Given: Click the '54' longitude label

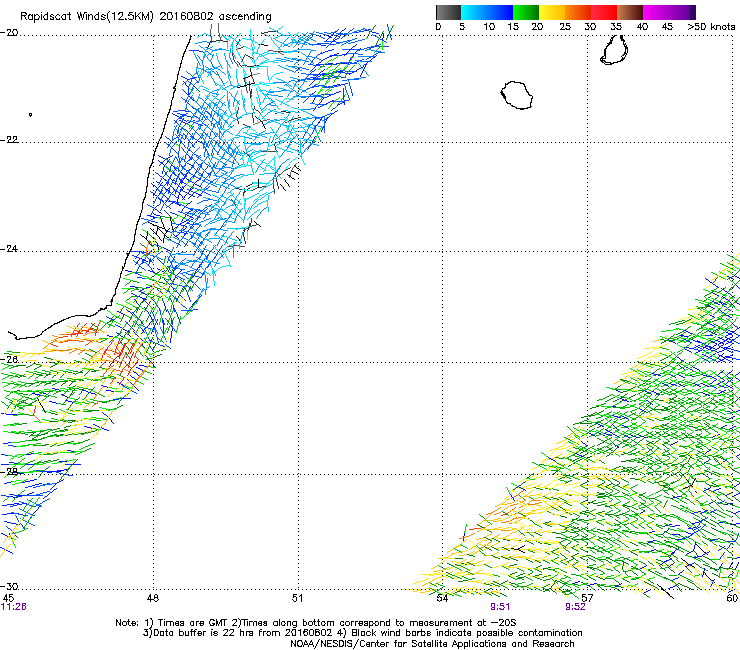Looking at the screenshot, I should click(x=442, y=598).
